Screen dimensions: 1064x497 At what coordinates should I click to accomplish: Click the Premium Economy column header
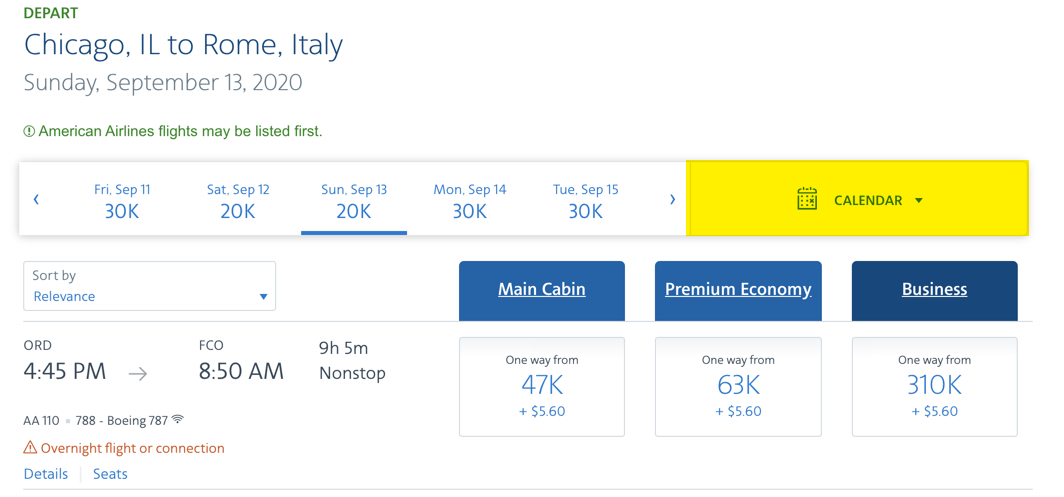(x=738, y=291)
